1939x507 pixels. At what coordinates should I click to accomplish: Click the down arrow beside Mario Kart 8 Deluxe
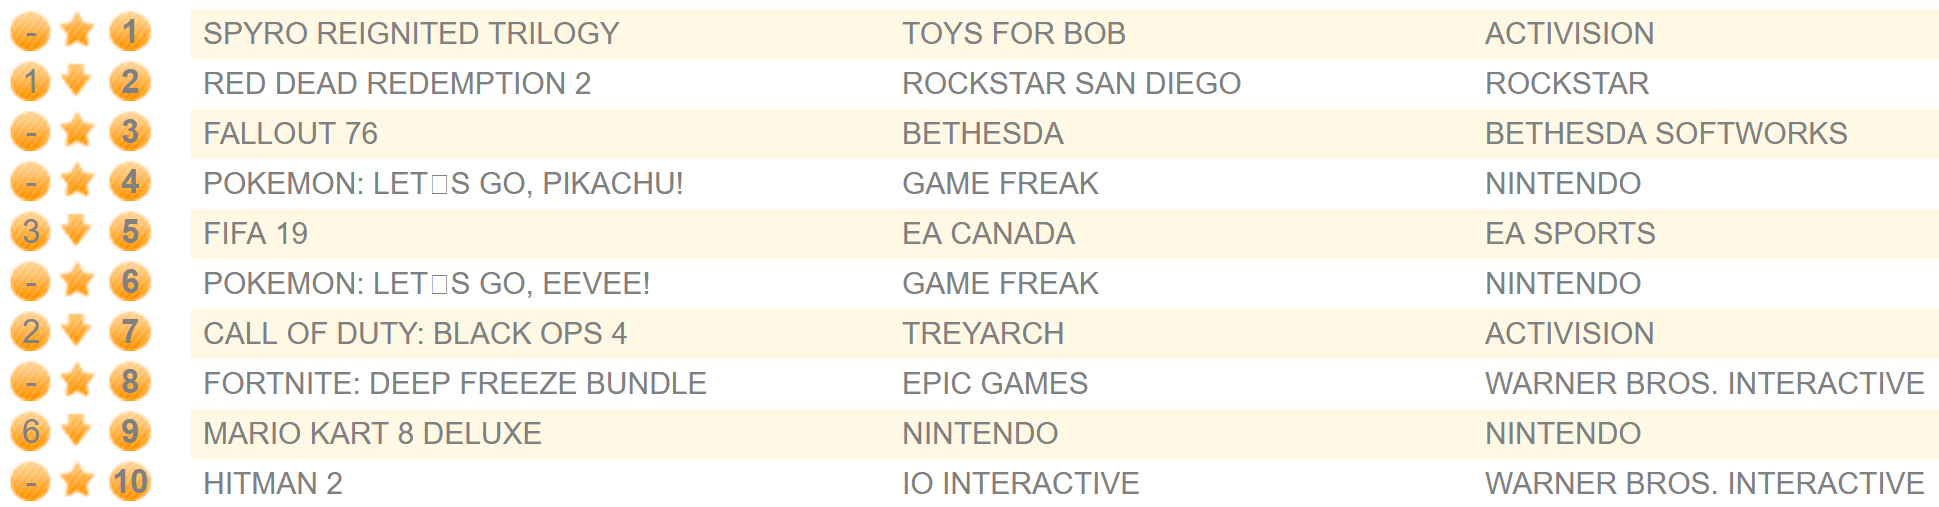[77, 430]
